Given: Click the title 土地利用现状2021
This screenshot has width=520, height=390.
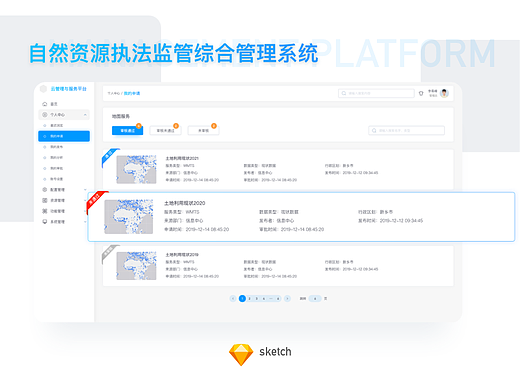Looking at the screenshot, I should 182,158.
